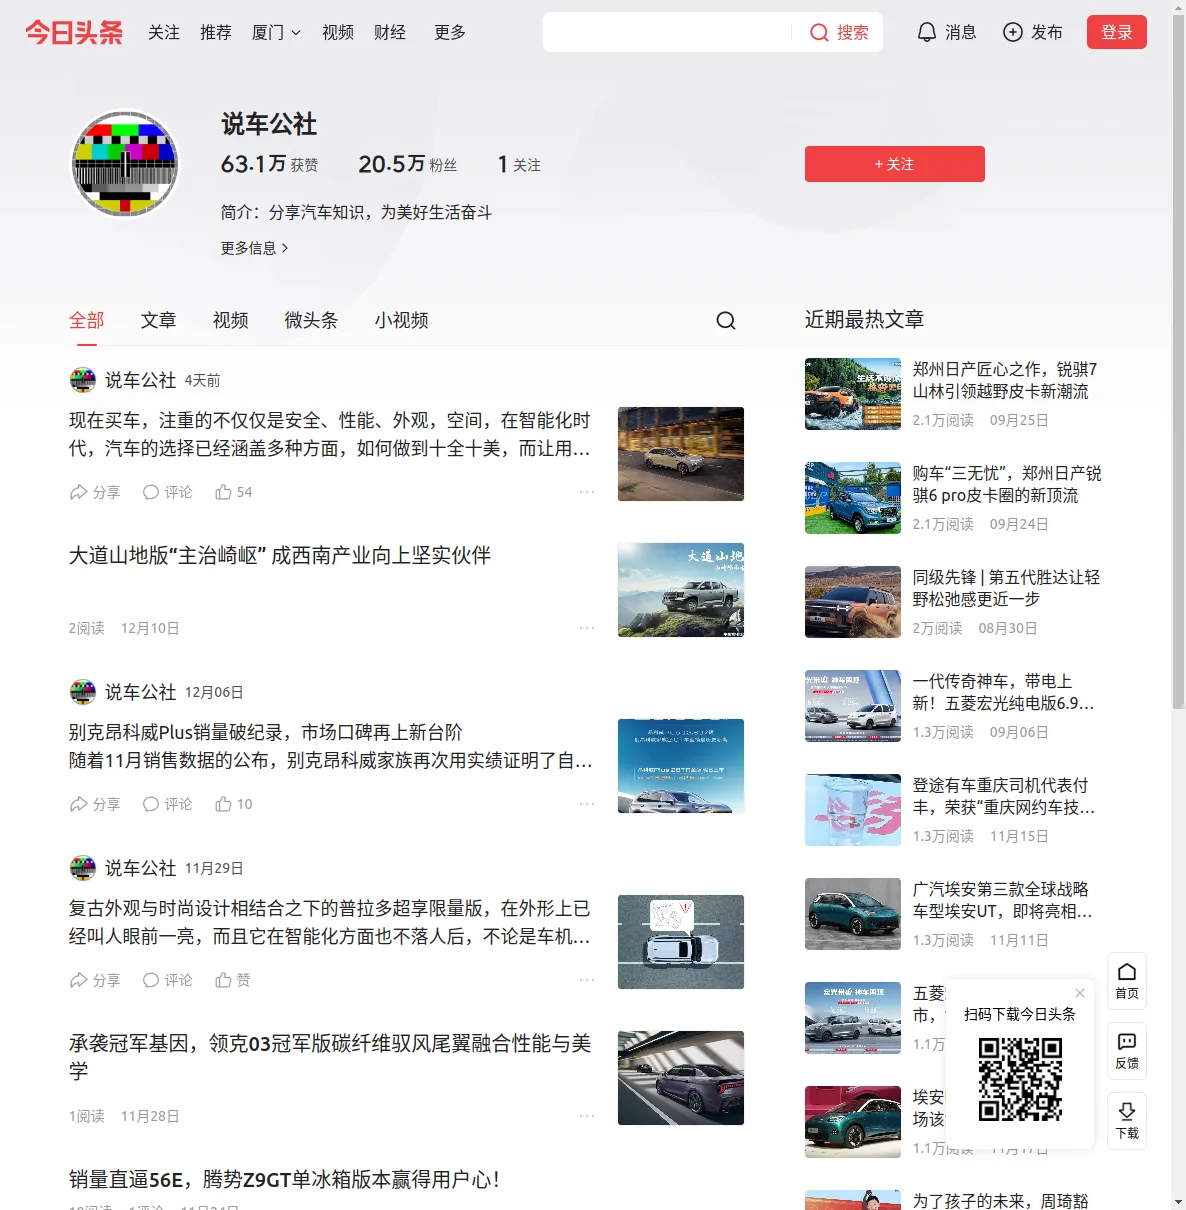The width and height of the screenshot is (1186, 1210).
Task: Open thumbnail of 领克03 car in tunnel
Action: [681, 1078]
